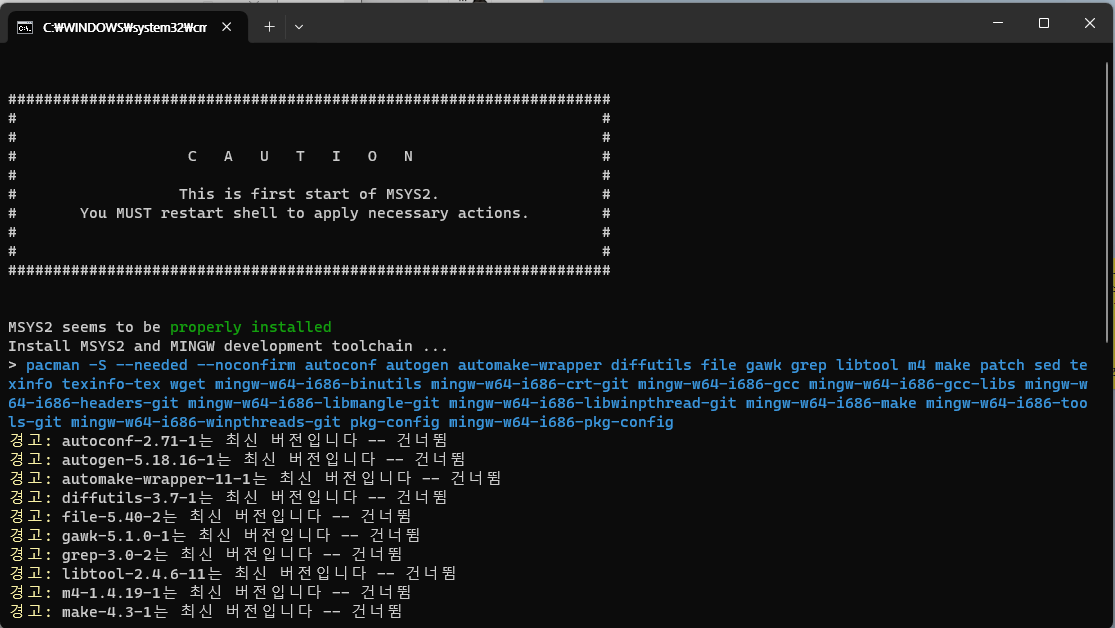Expand the new tab profile dropdown
Viewport: 1115px width, 628px height.
click(299, 27)
